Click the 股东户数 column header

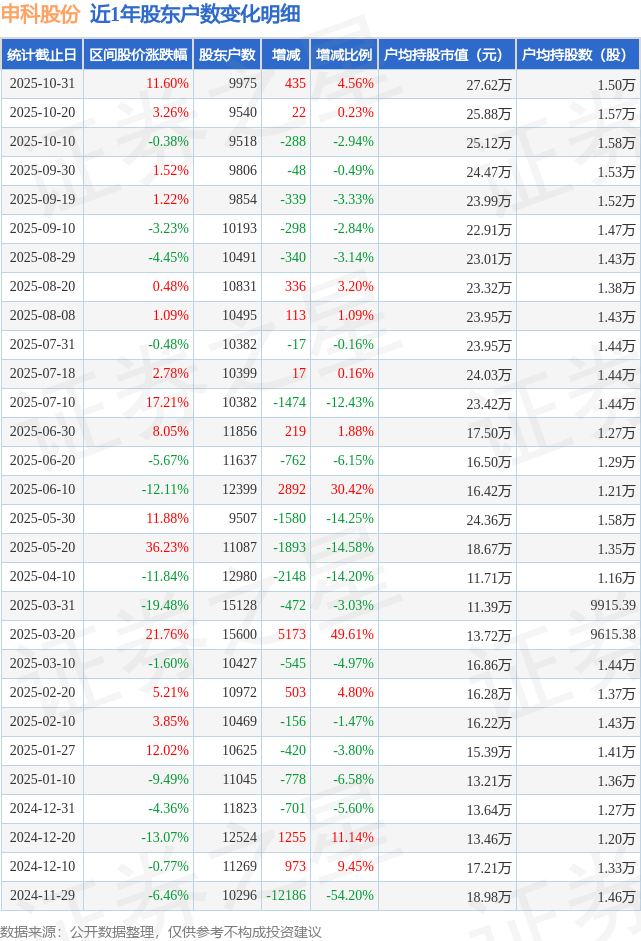[227, 55]
